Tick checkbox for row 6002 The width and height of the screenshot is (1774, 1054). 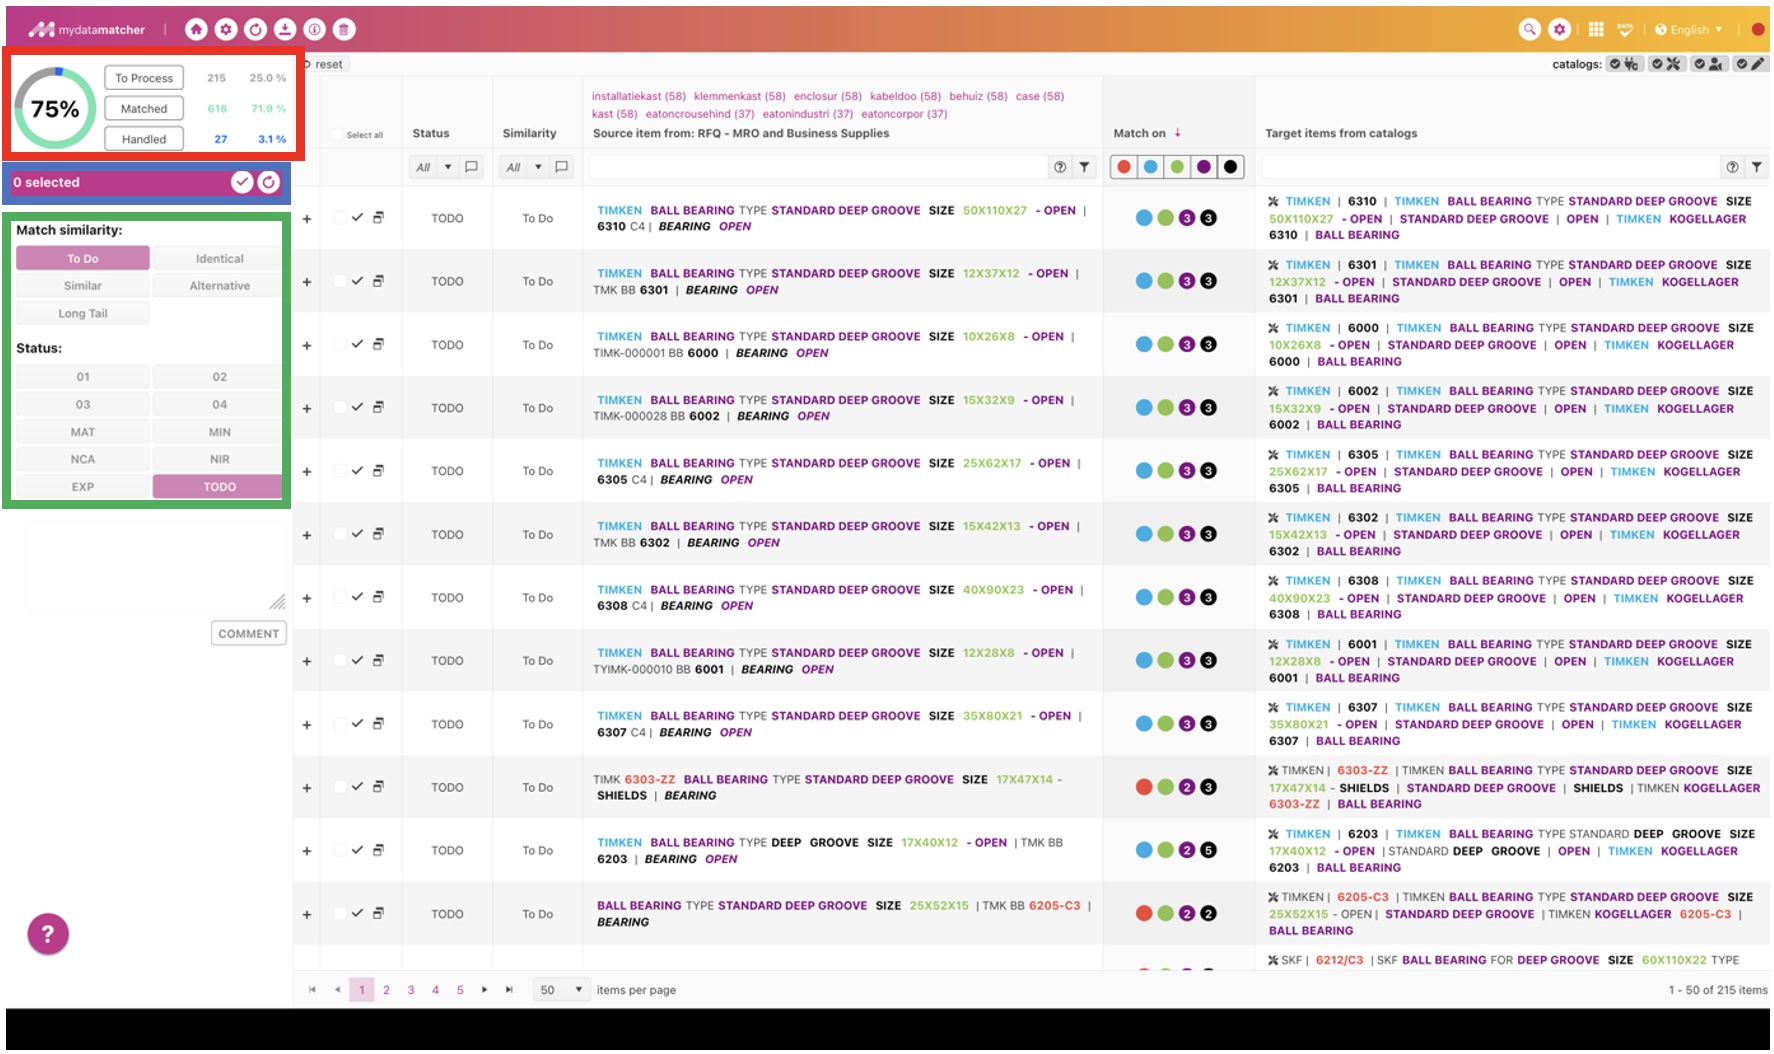(340, 408)
